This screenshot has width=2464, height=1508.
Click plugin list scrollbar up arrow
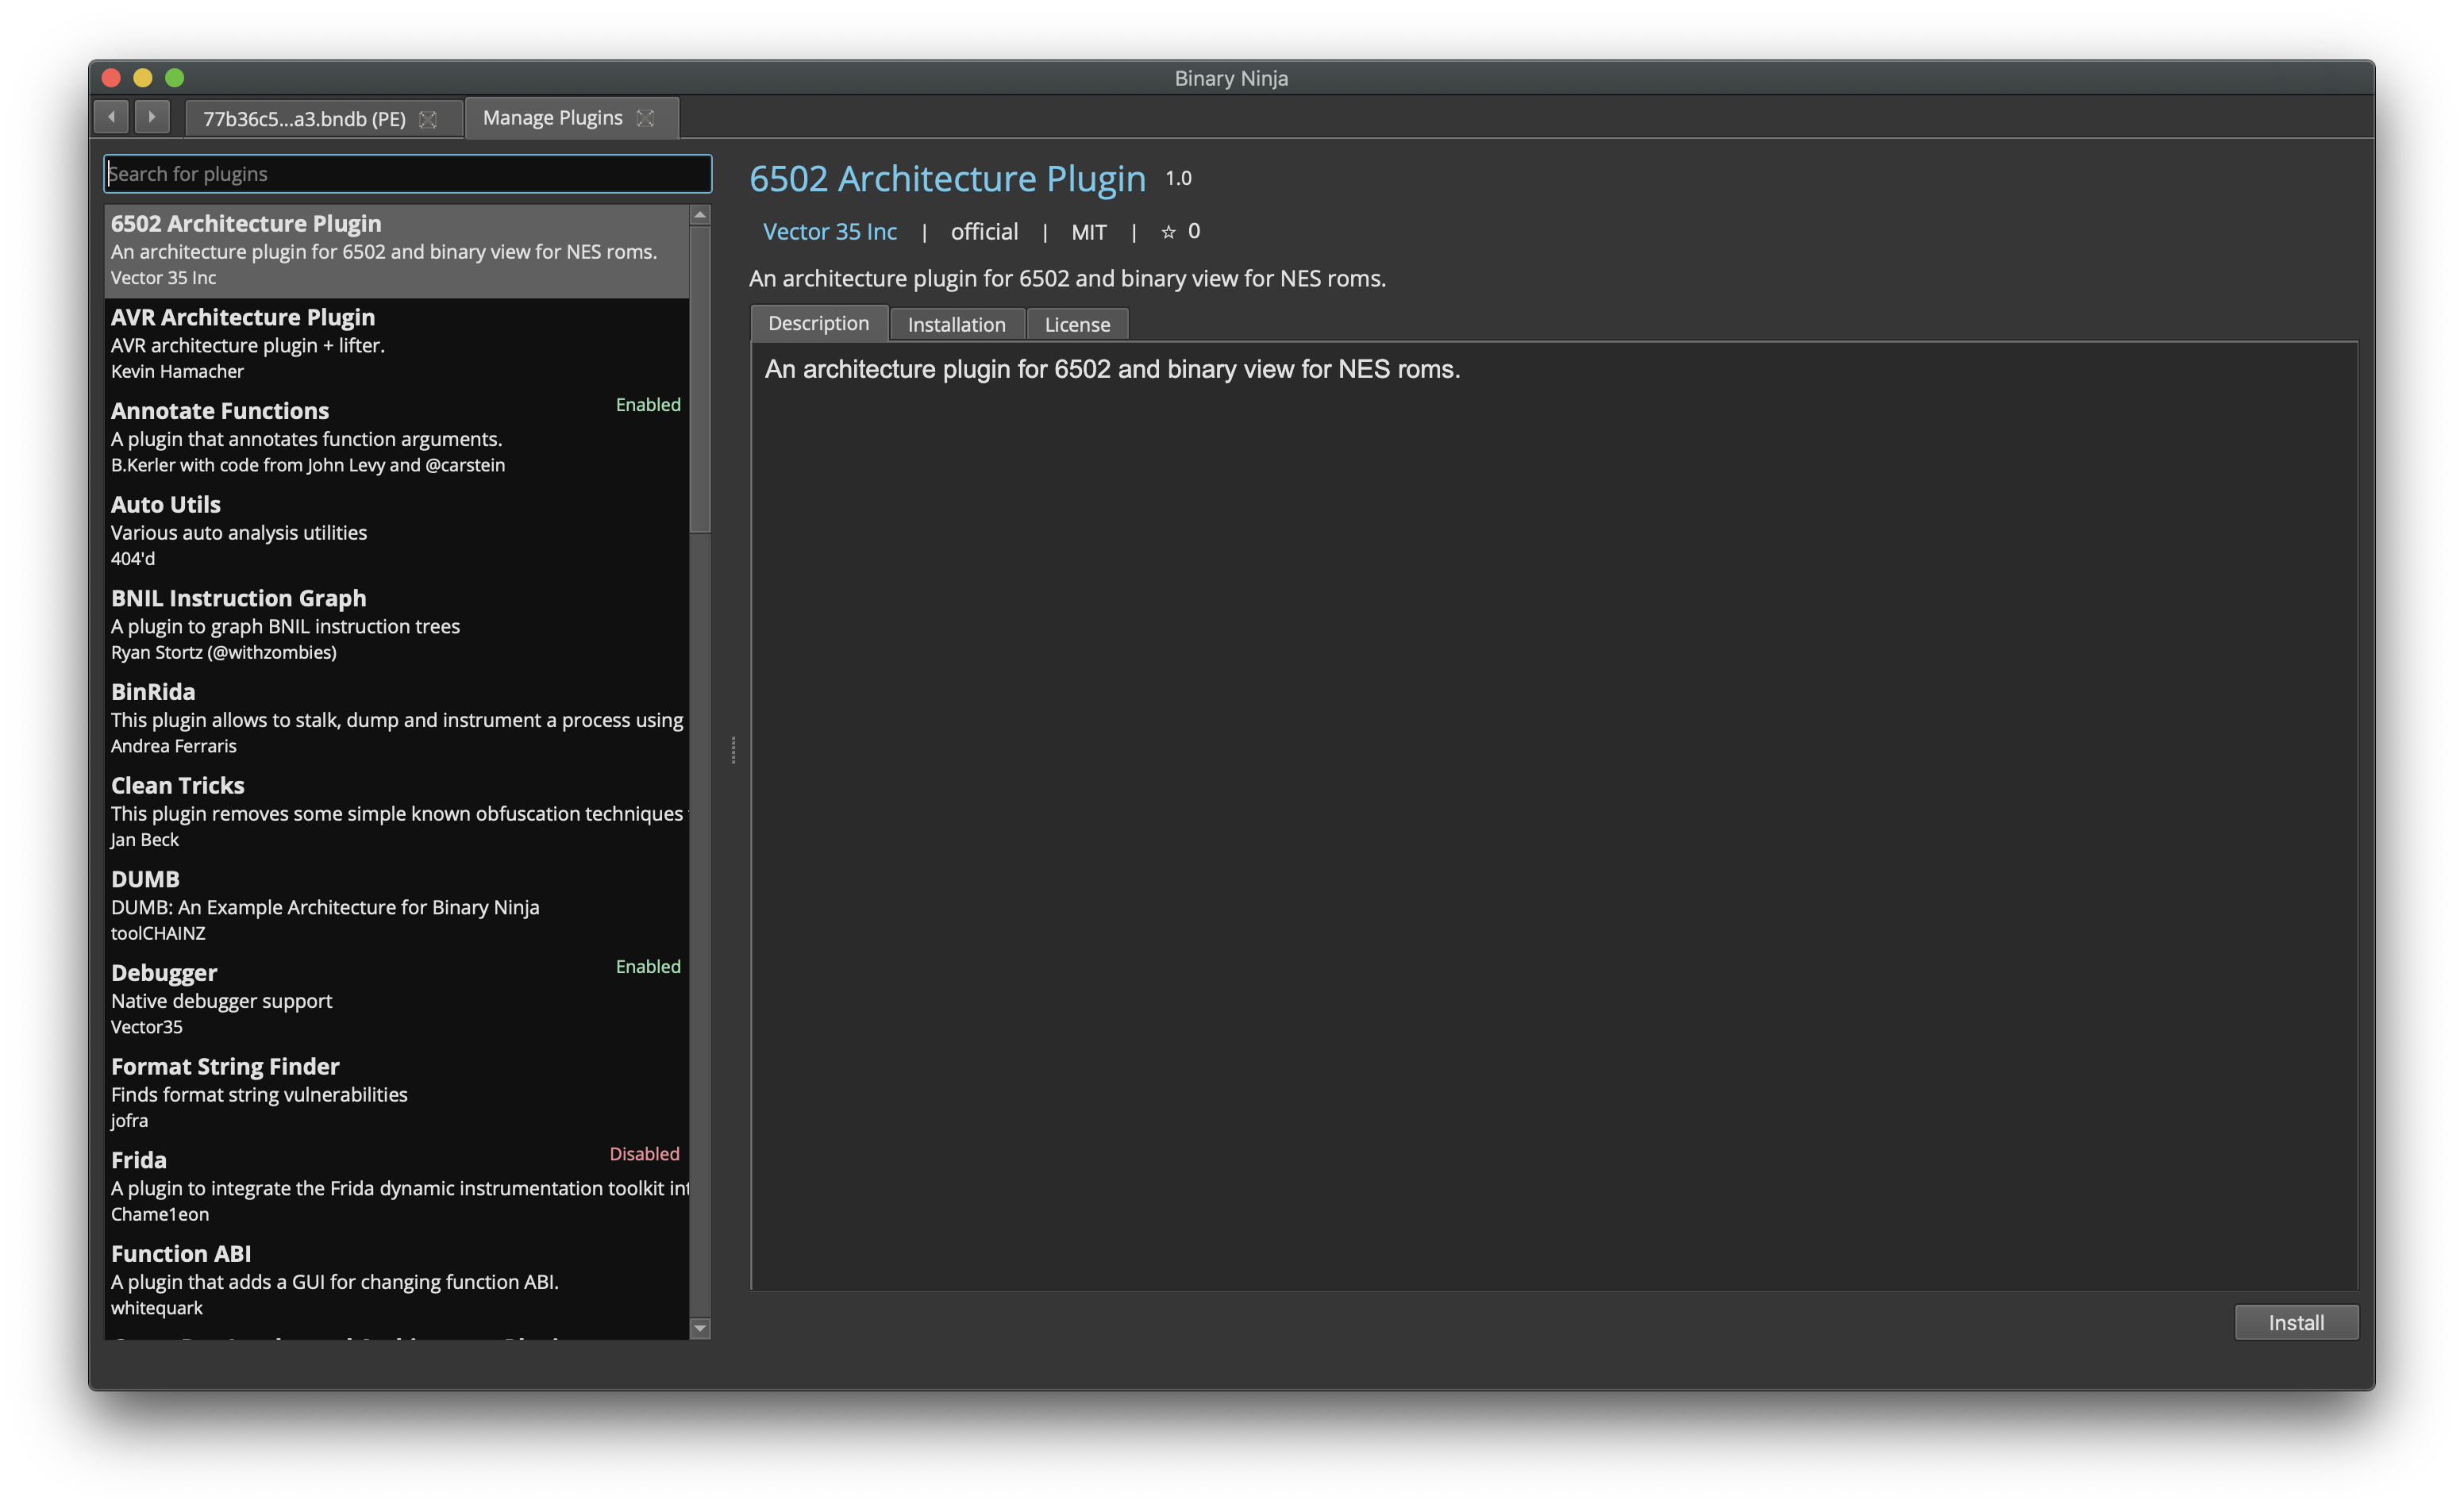click(700, 215)
